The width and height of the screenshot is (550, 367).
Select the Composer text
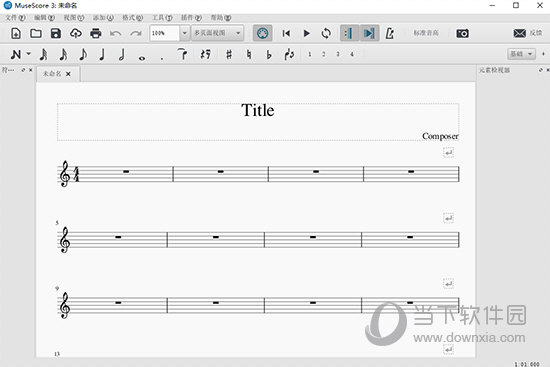[440, 136]
